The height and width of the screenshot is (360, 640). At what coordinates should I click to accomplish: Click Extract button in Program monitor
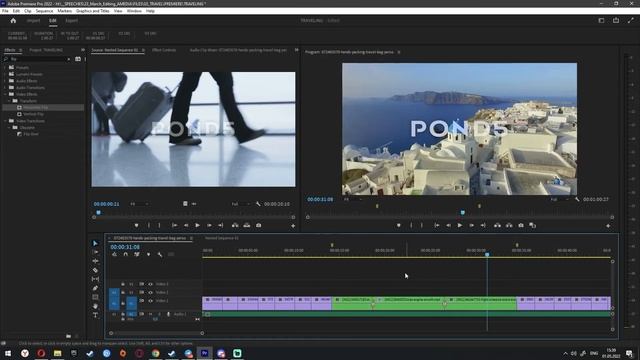tap(509, 225)
